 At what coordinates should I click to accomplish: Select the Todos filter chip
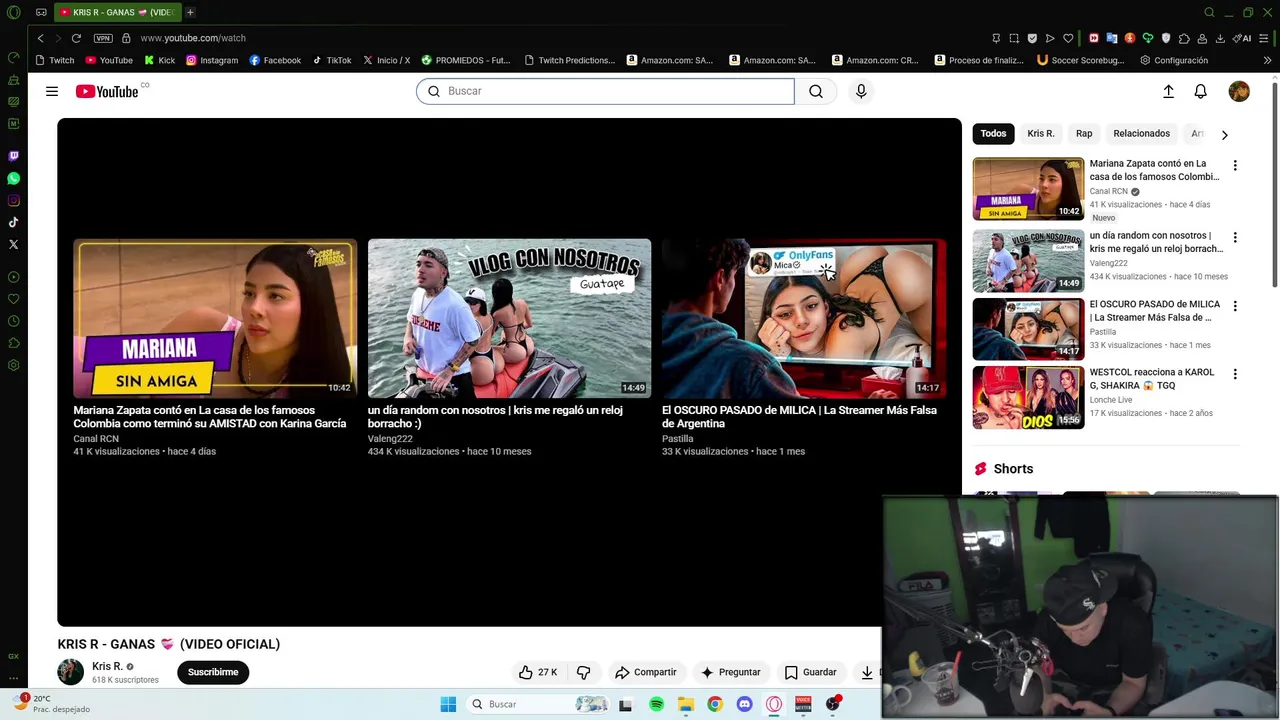coord(993,133)
